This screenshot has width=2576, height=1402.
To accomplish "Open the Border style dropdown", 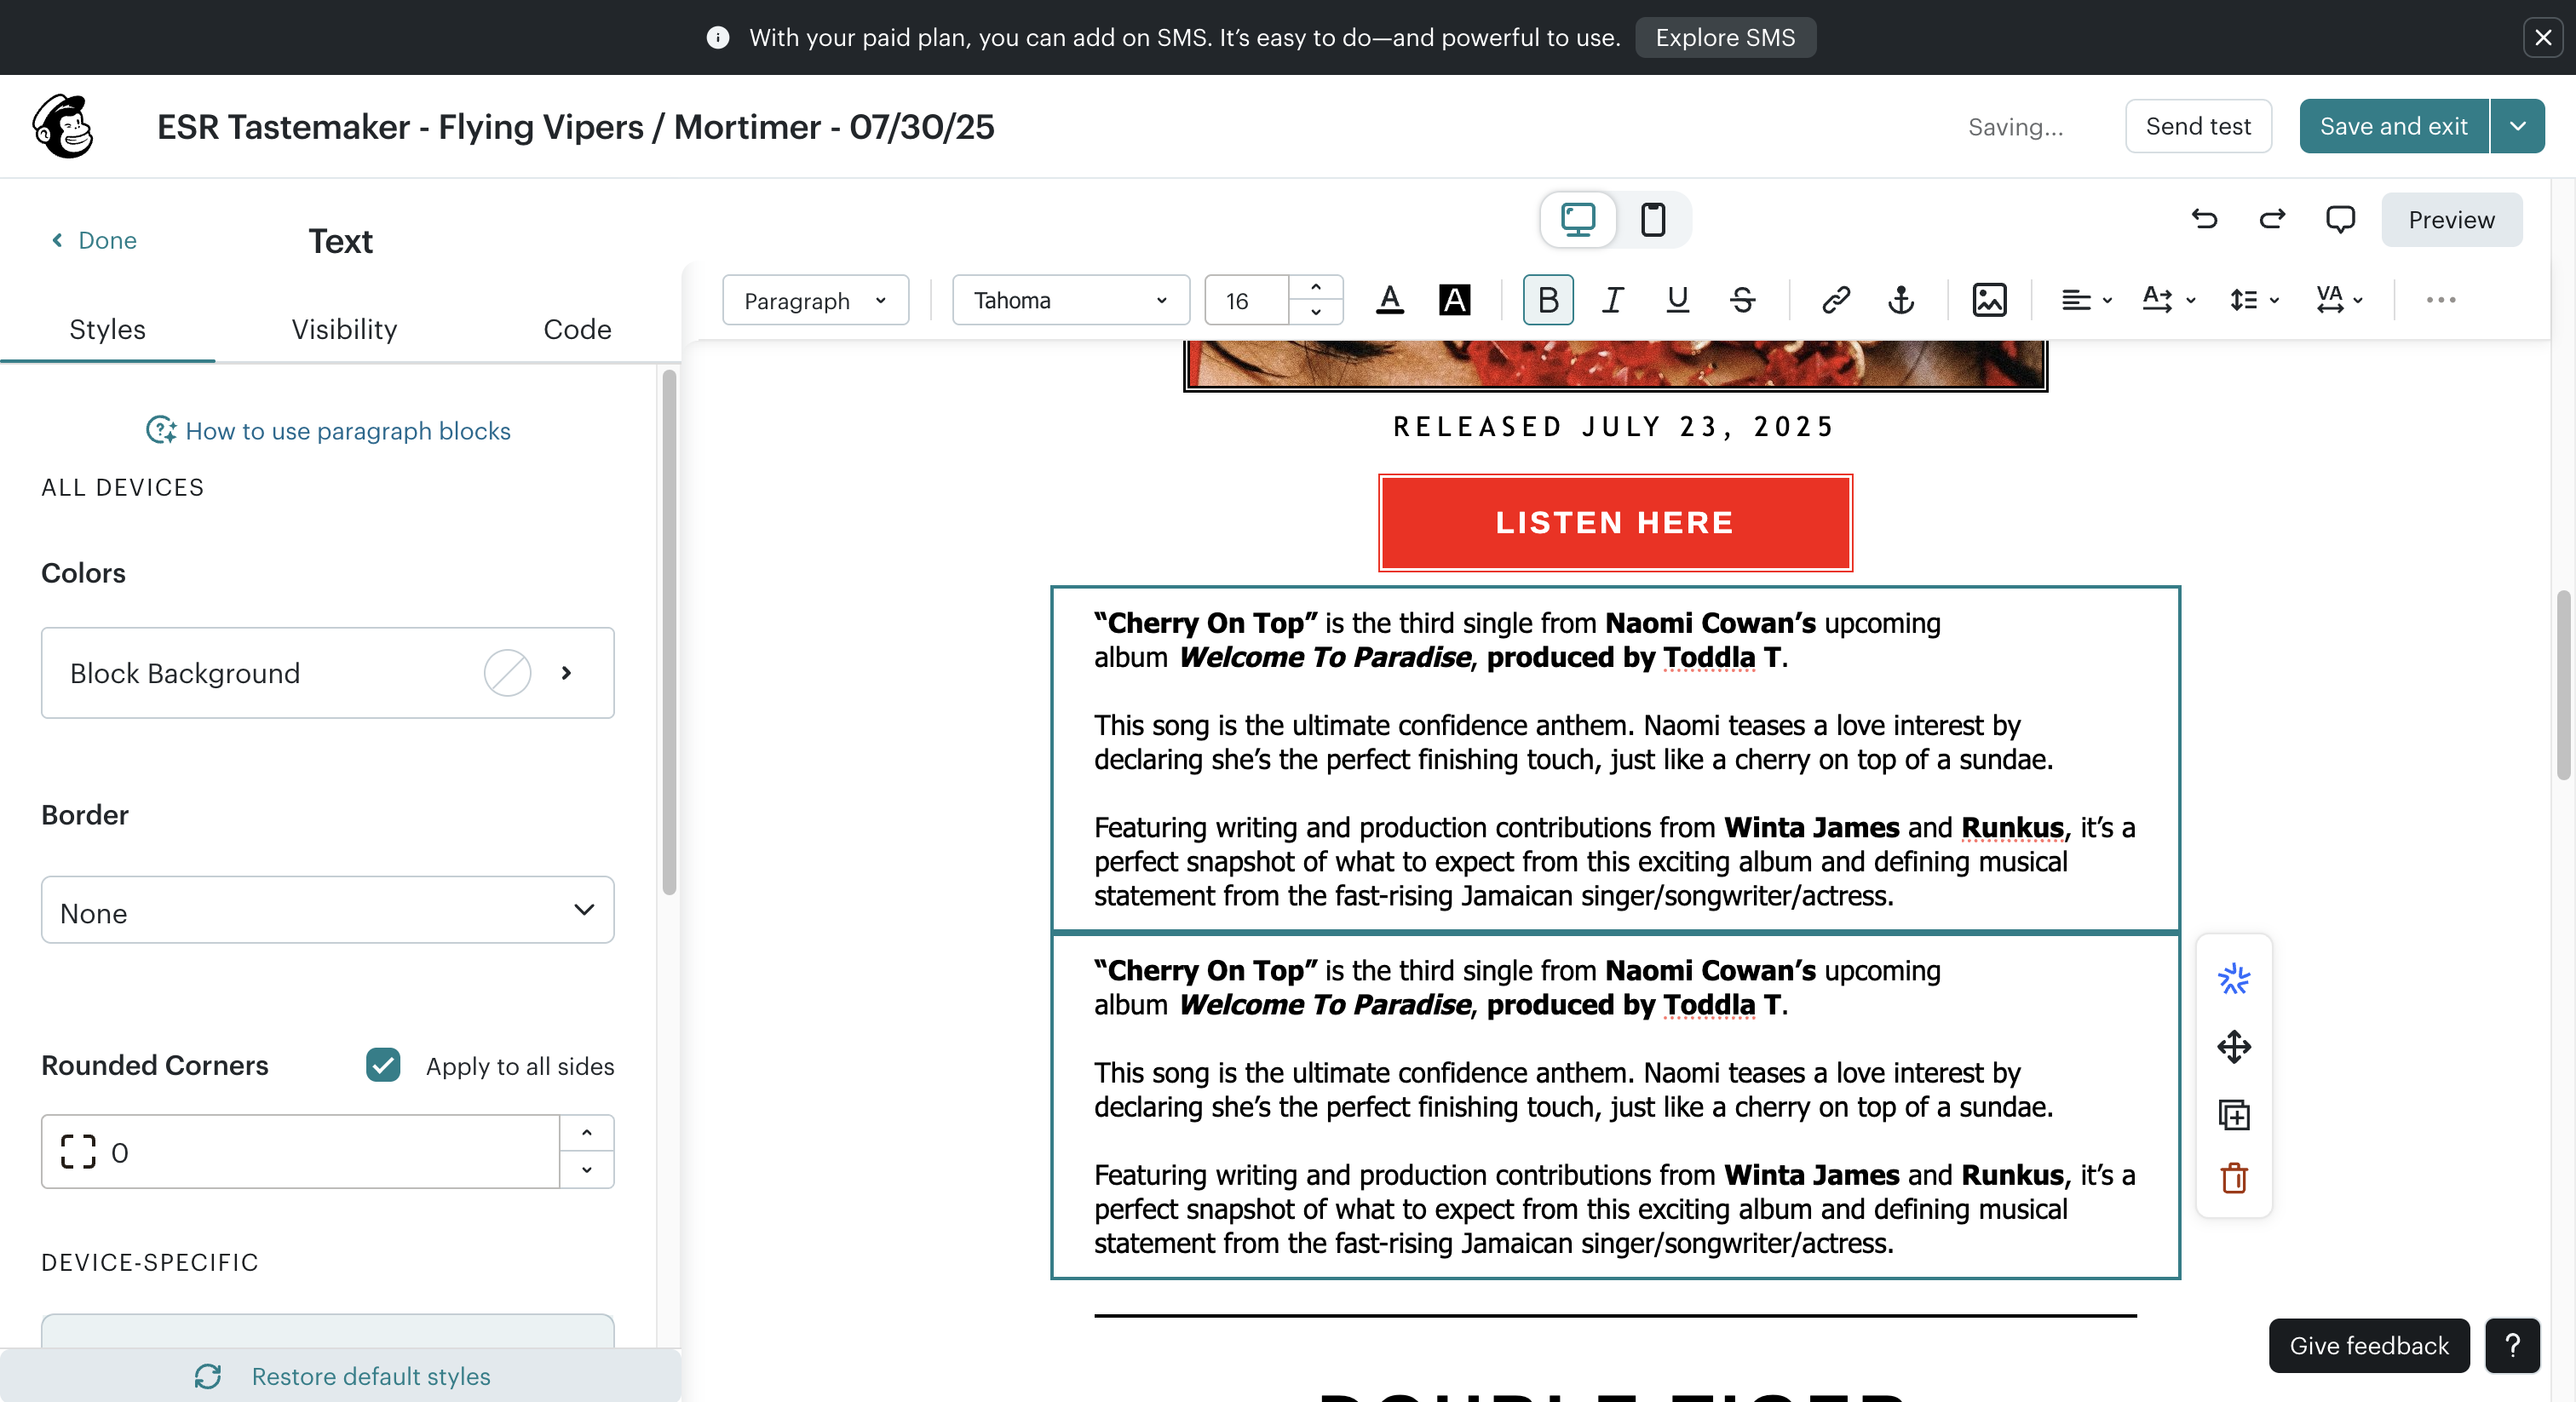I will tap(327, 910).
